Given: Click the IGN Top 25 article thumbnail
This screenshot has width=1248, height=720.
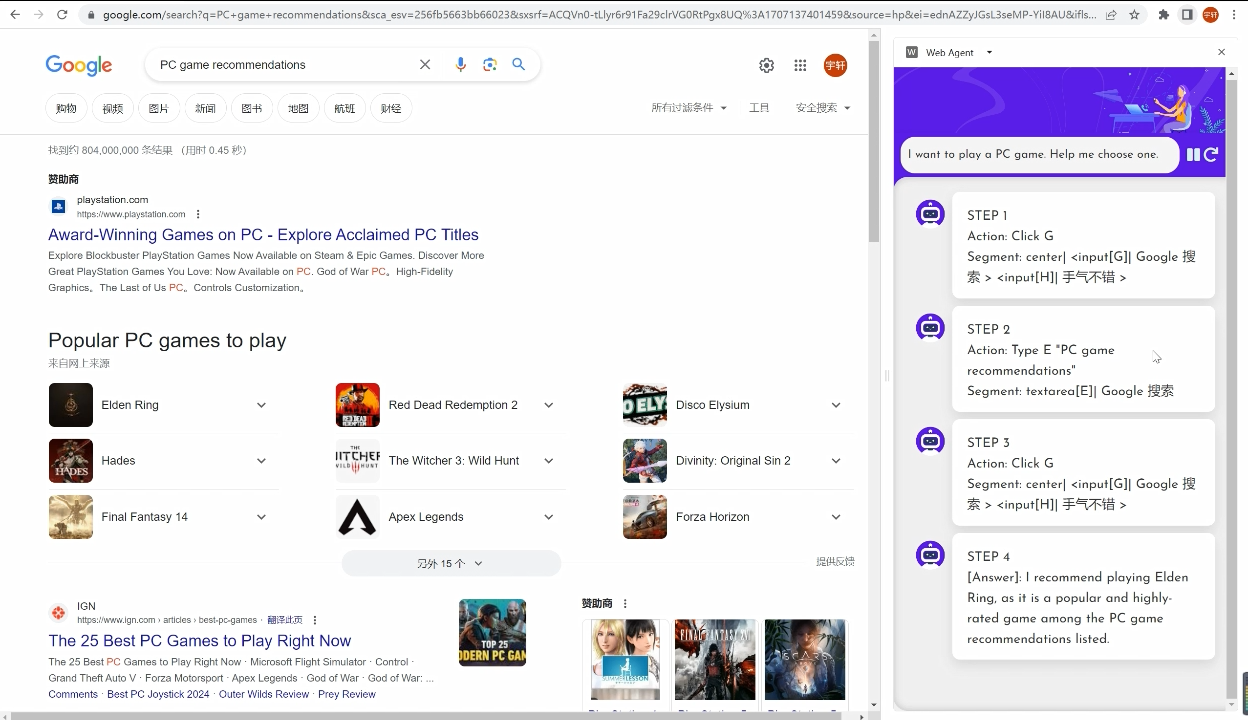Looking at the screenshot, I should (x=492, y=633).
